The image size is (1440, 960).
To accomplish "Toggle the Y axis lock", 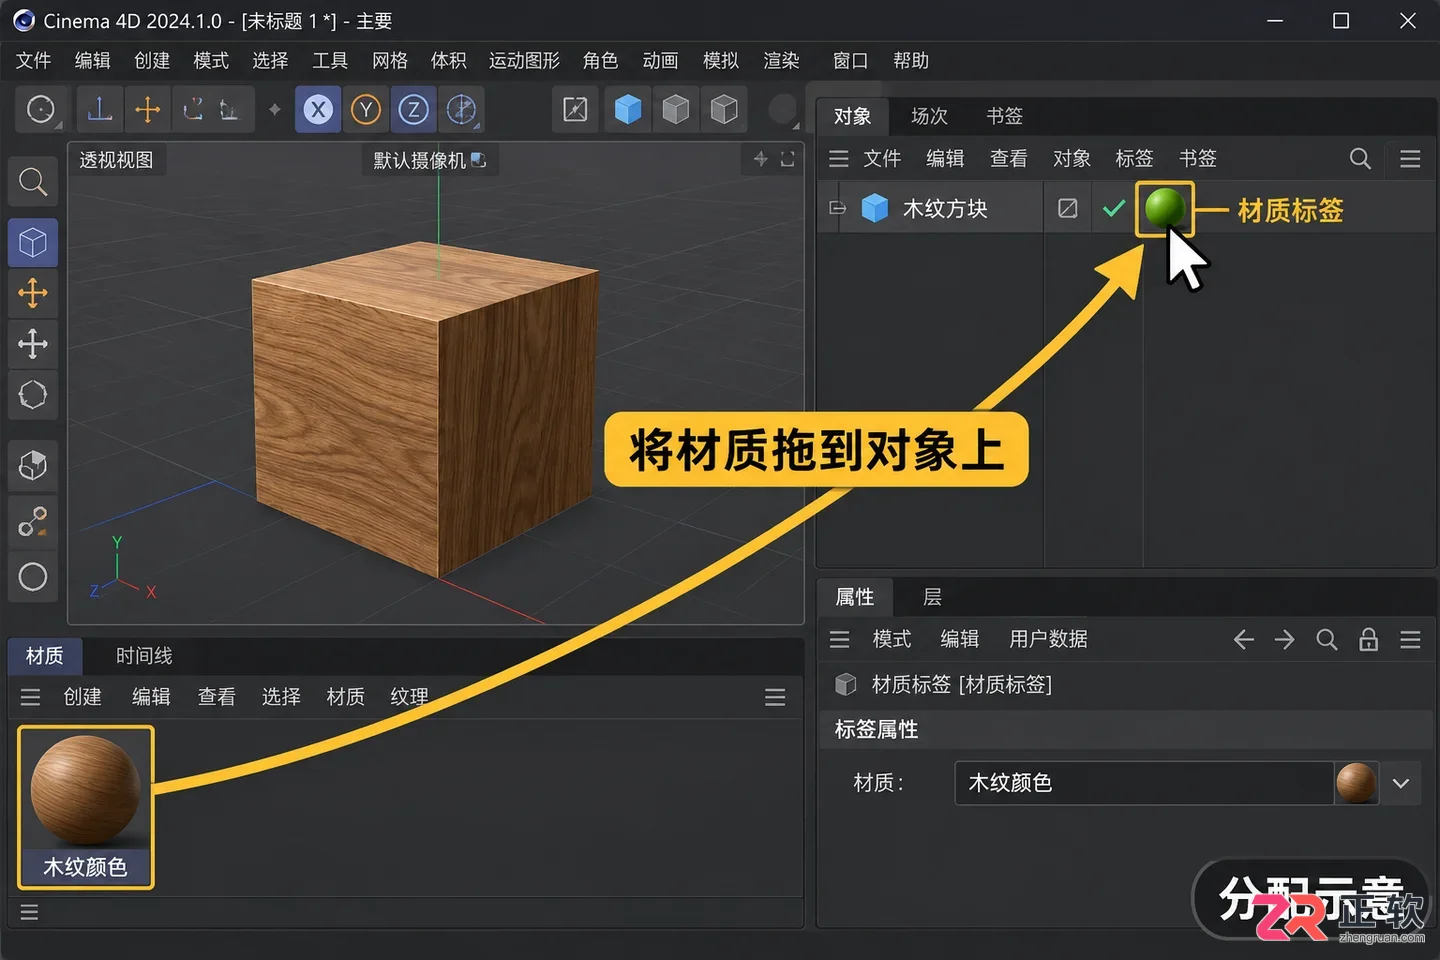I will click(x=366, y=109).
